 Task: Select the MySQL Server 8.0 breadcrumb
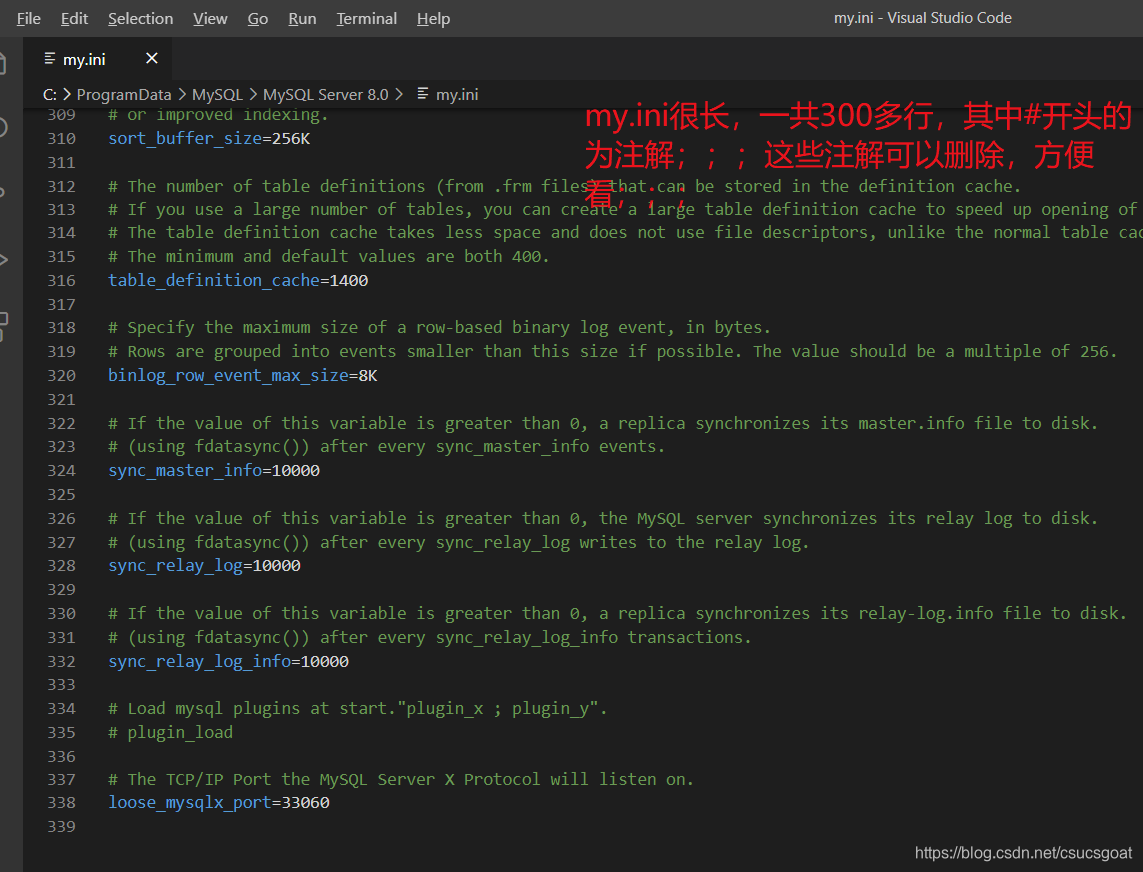click(326, 95)
